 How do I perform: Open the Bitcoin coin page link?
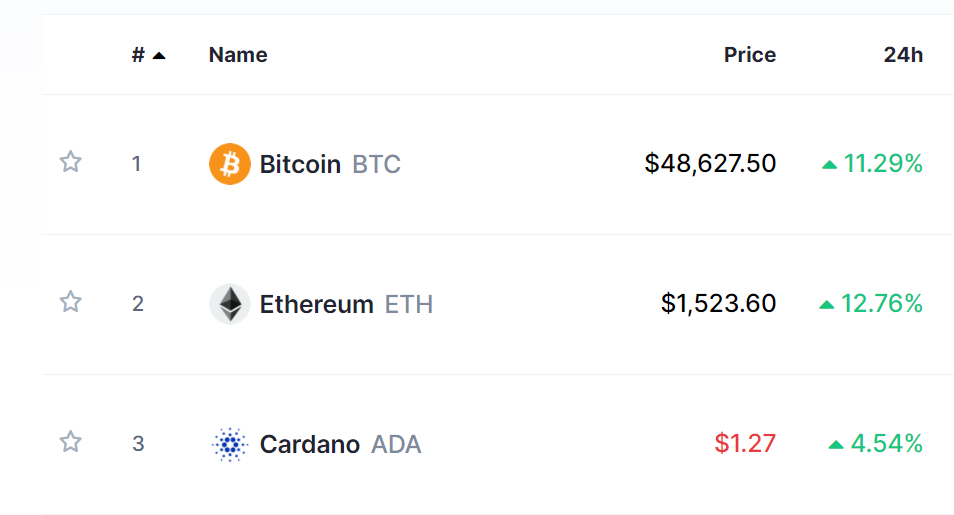[300, 164]
